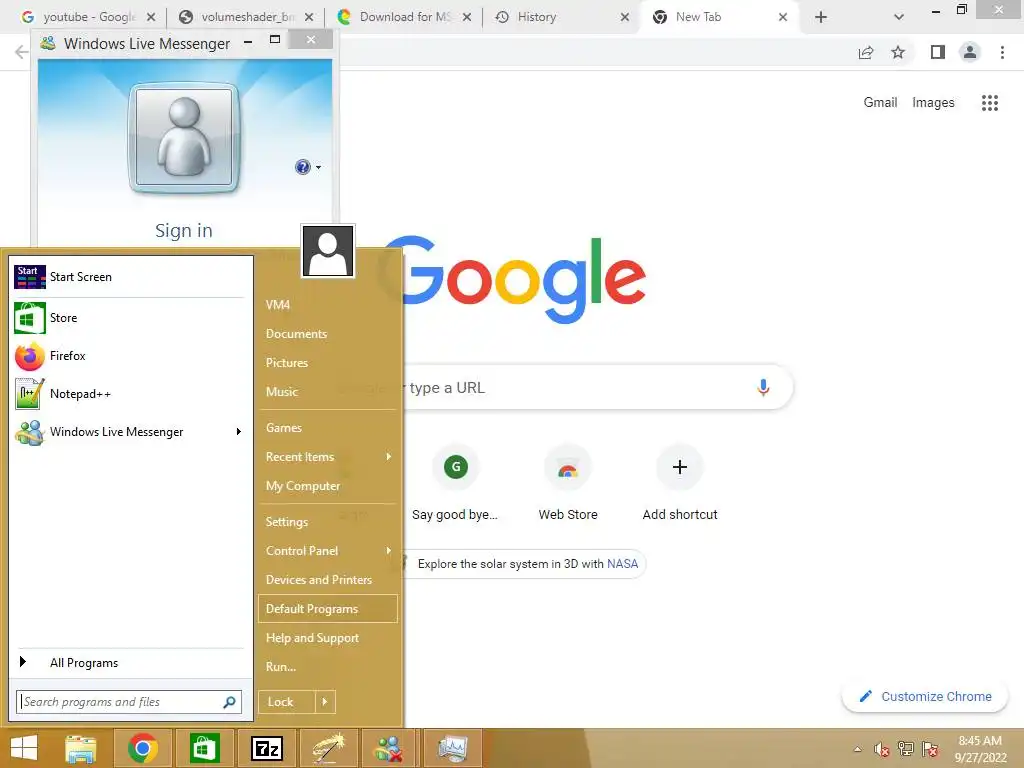Expand All Programs list
Viewport: 1024px width, 768px height.
coord(129,663)
